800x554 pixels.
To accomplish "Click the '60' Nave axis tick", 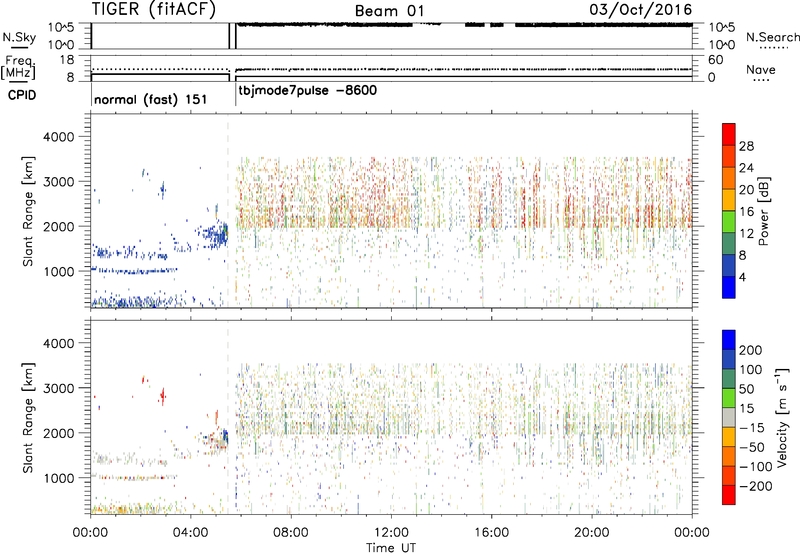I will 715,60.
